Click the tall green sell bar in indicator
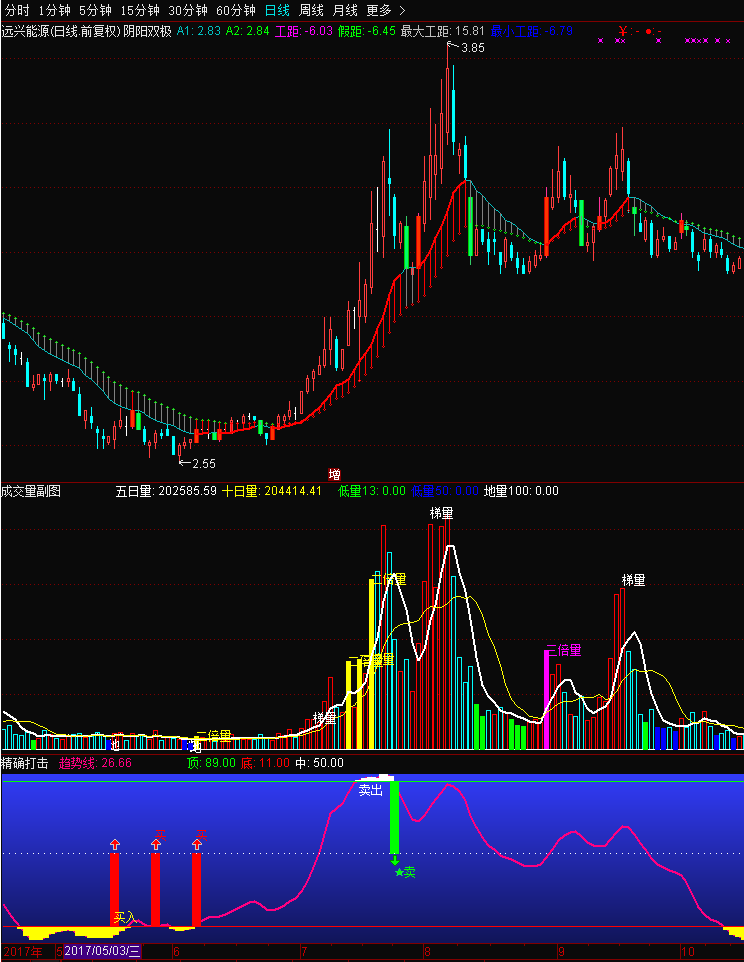 (394, 816)
